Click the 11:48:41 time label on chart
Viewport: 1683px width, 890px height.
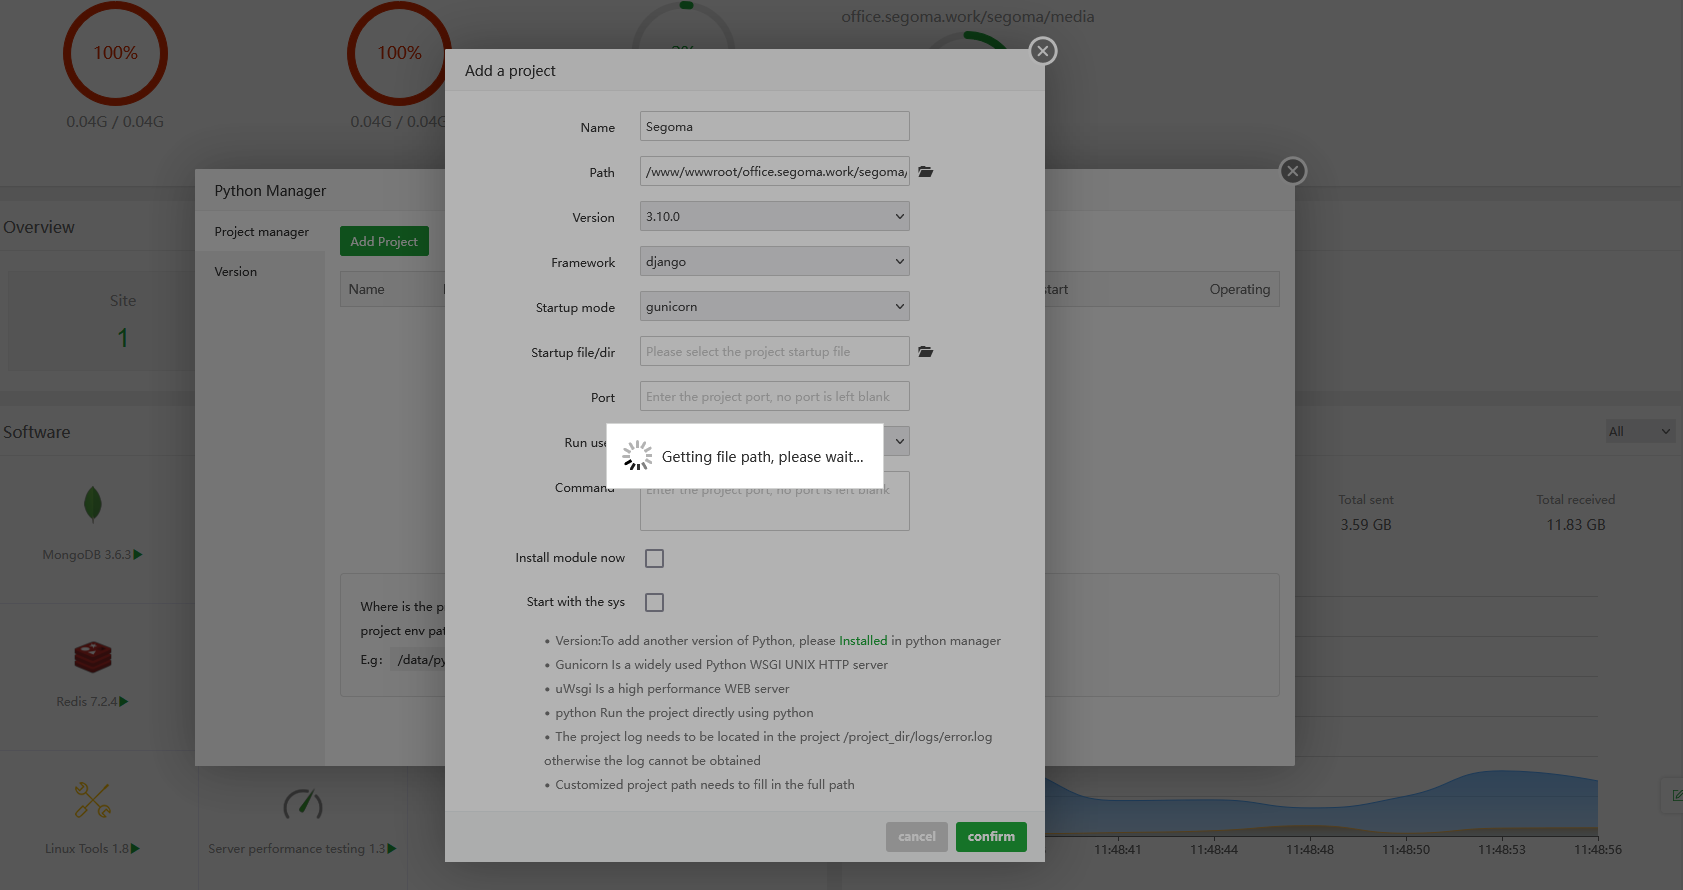coord(1118,850)
